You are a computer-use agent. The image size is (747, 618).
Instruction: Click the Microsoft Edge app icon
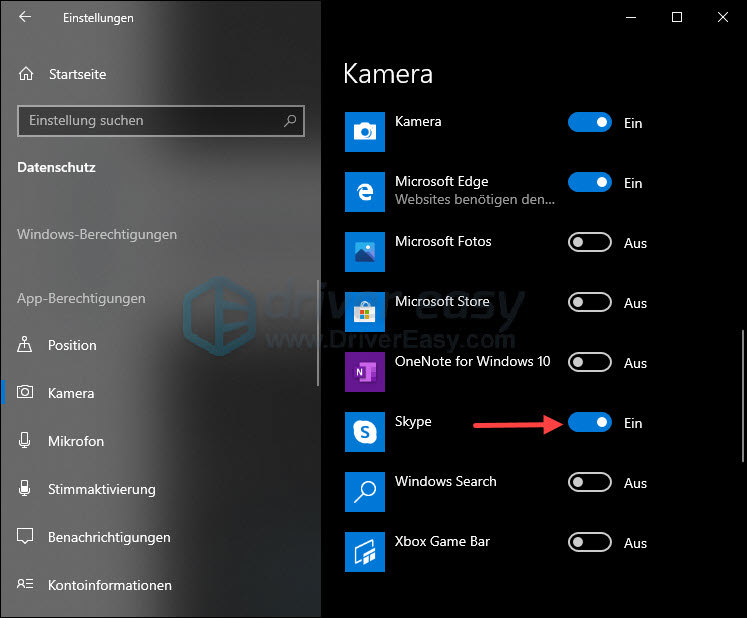tap(365, 192)
